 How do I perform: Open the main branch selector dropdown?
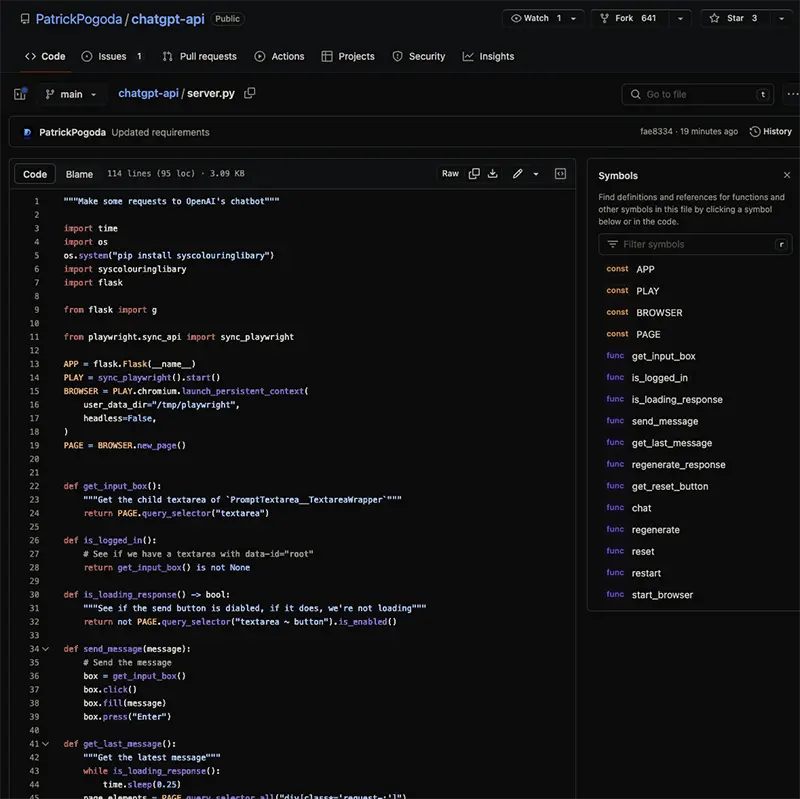click(x=71, y=94)
